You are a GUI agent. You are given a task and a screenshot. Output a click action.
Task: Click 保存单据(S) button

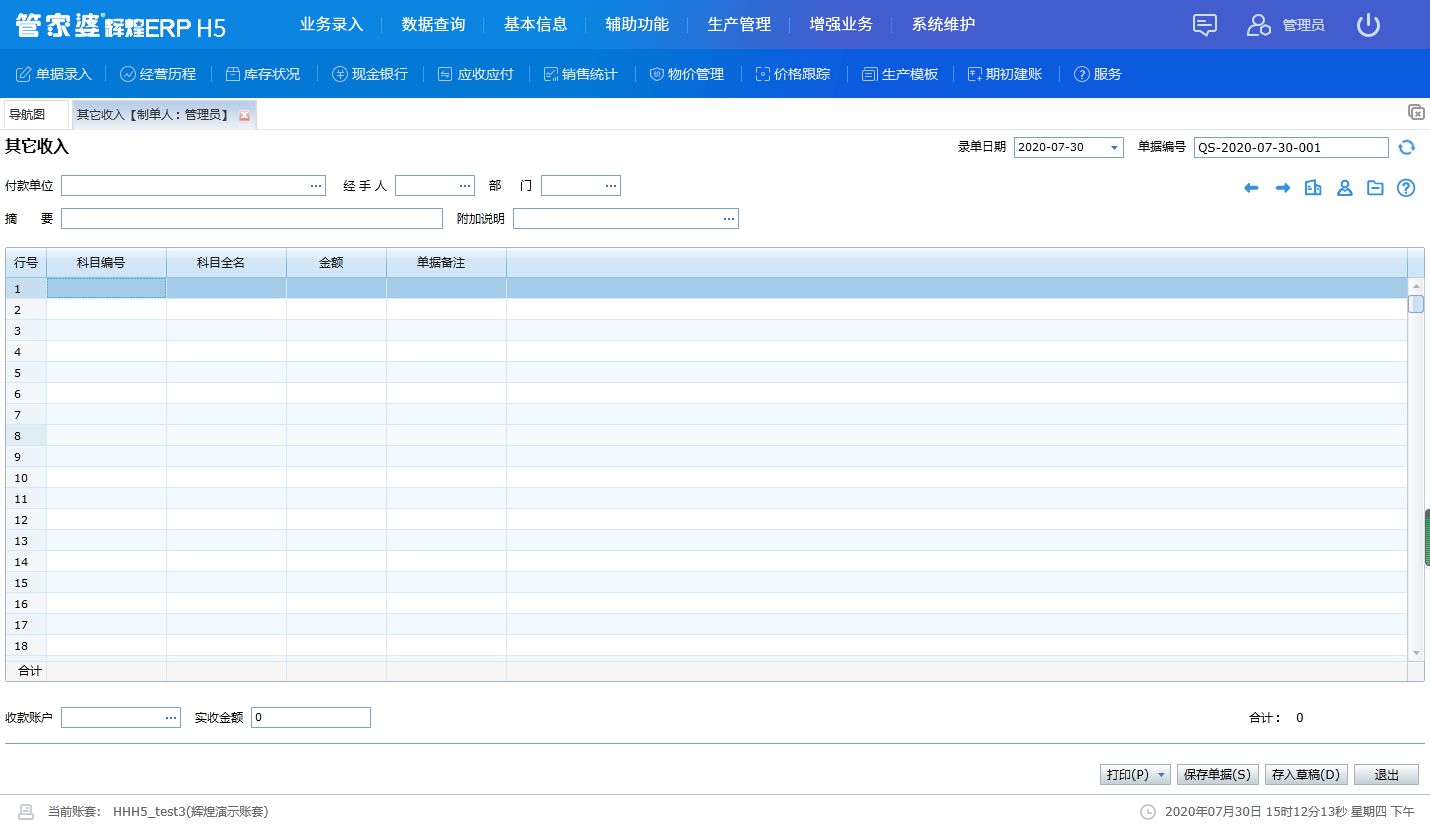(x=1217, y=775)
